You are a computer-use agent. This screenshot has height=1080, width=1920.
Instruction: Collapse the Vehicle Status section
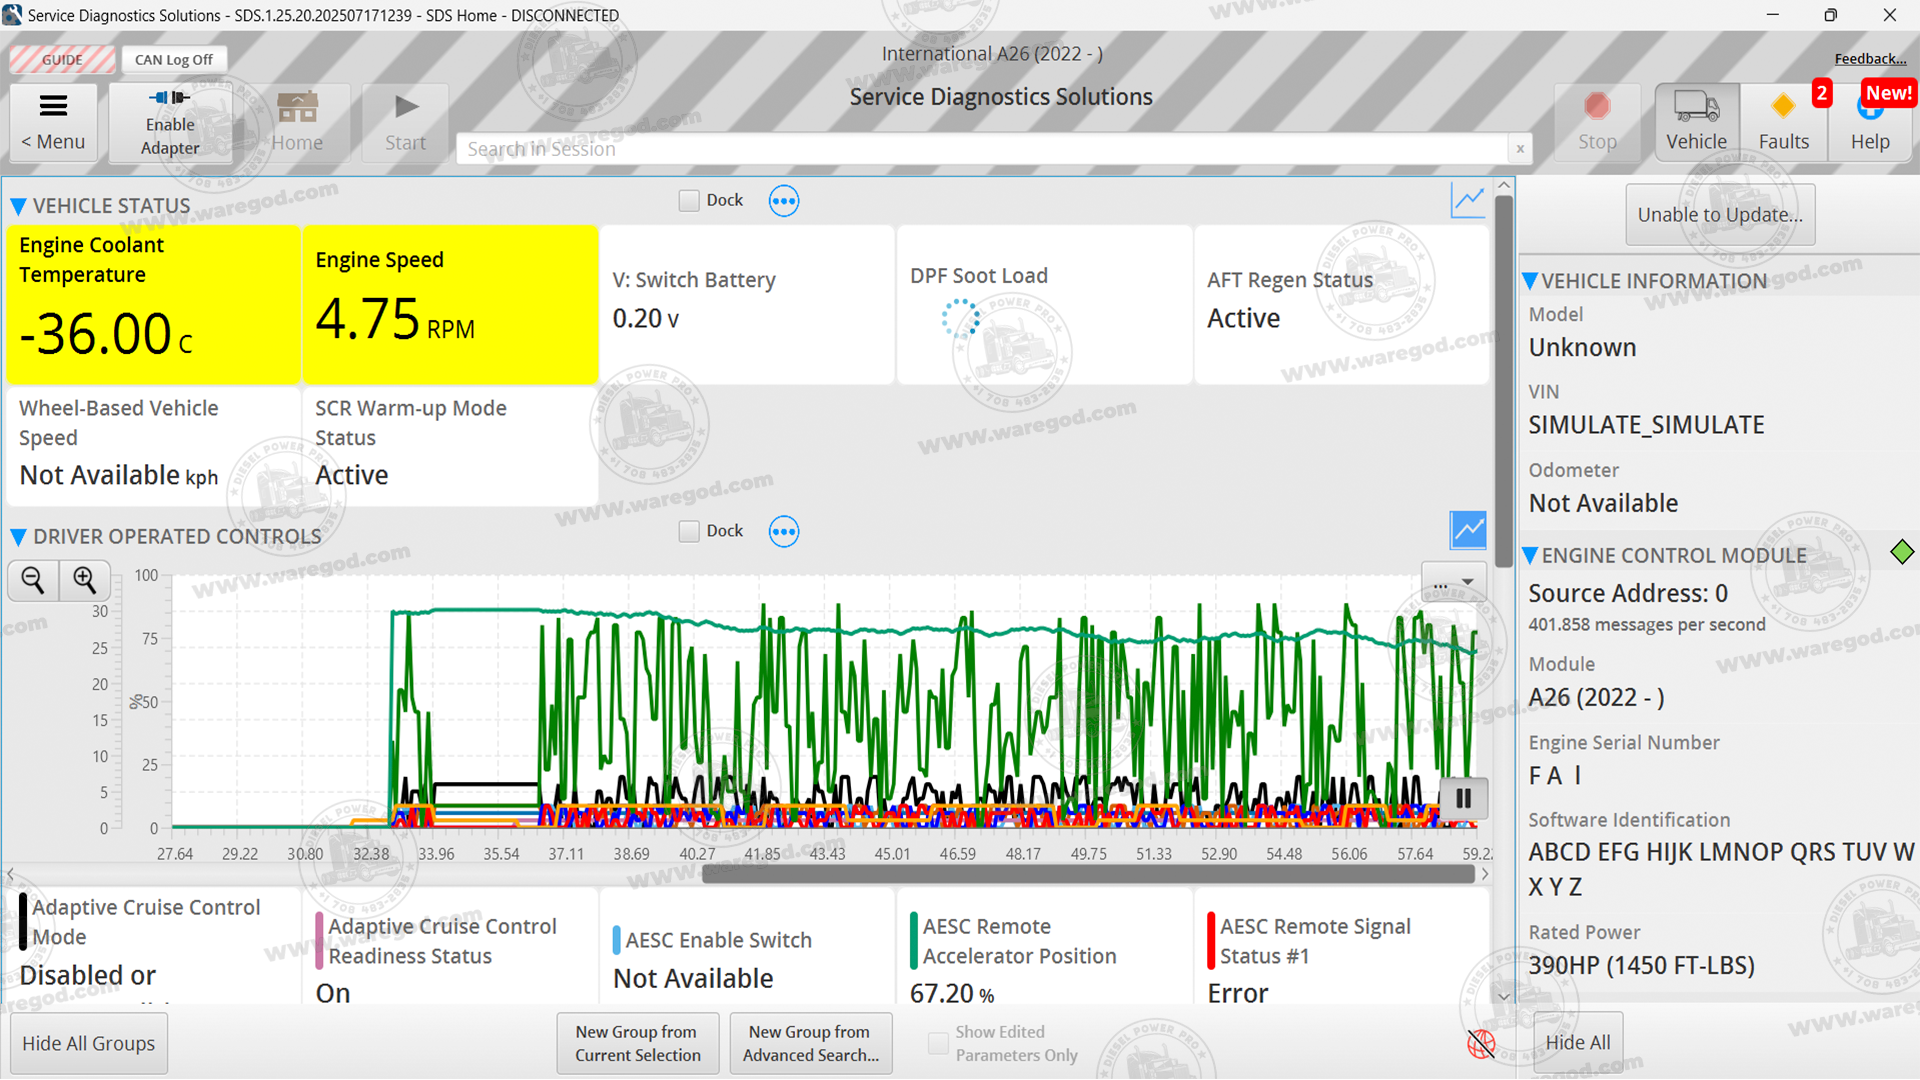click(x=18, y=206)
